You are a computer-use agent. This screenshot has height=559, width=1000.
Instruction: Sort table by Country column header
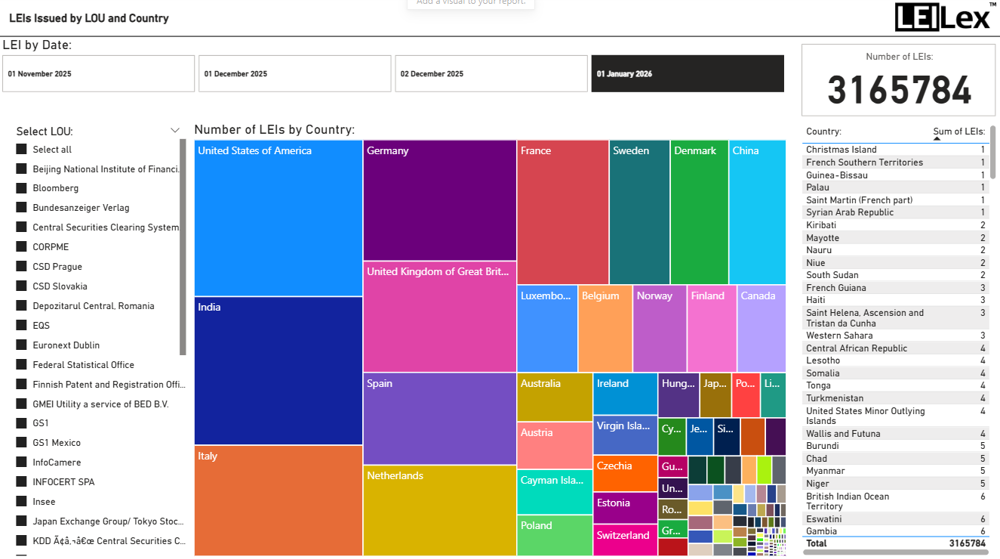pyautogui.click(x=823, y=131)
